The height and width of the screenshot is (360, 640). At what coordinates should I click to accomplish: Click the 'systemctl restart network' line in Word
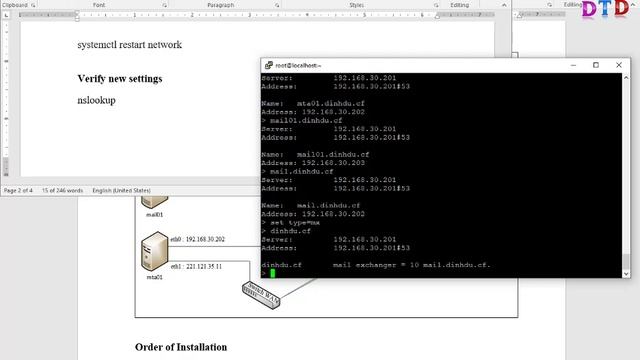(130, 44)
